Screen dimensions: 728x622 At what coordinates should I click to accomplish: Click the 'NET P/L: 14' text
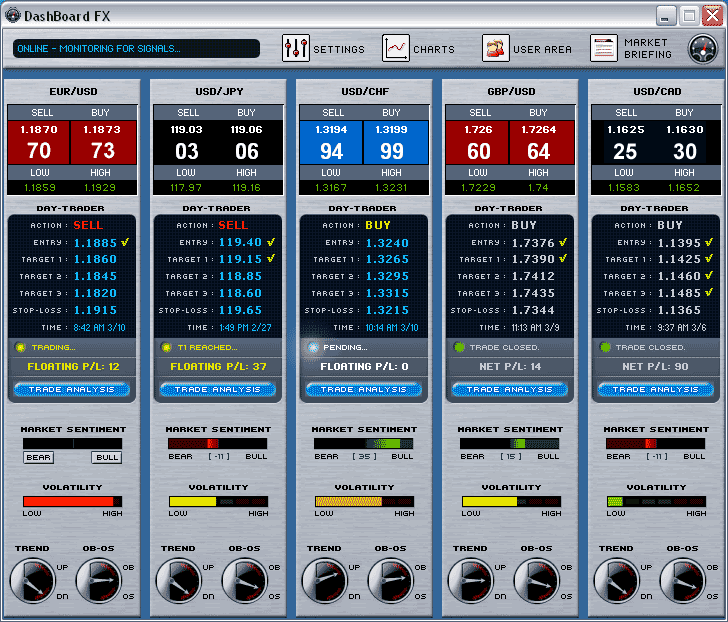pos(510,367)
